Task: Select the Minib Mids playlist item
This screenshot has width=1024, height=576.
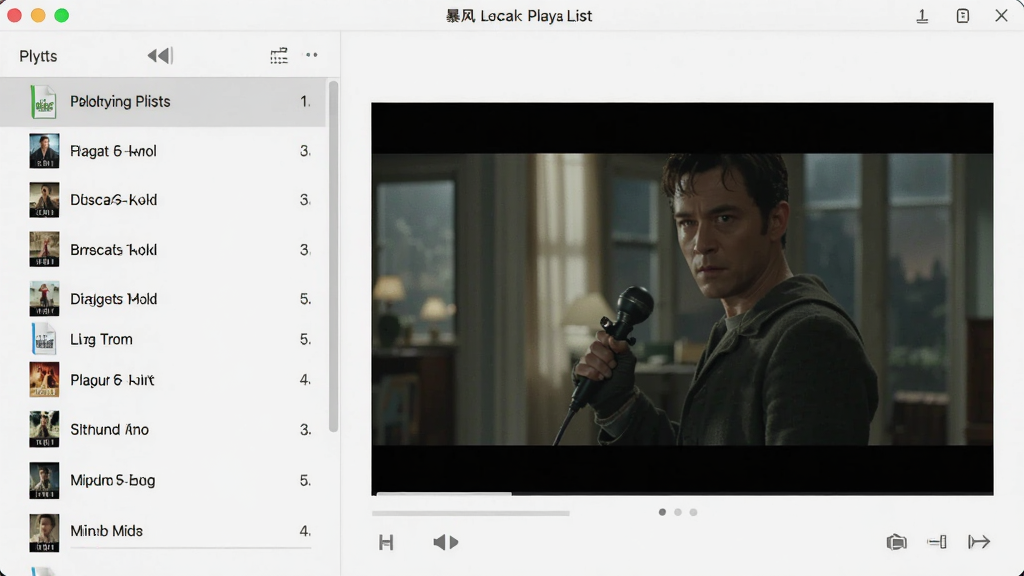Action: [x=163, y=531]
